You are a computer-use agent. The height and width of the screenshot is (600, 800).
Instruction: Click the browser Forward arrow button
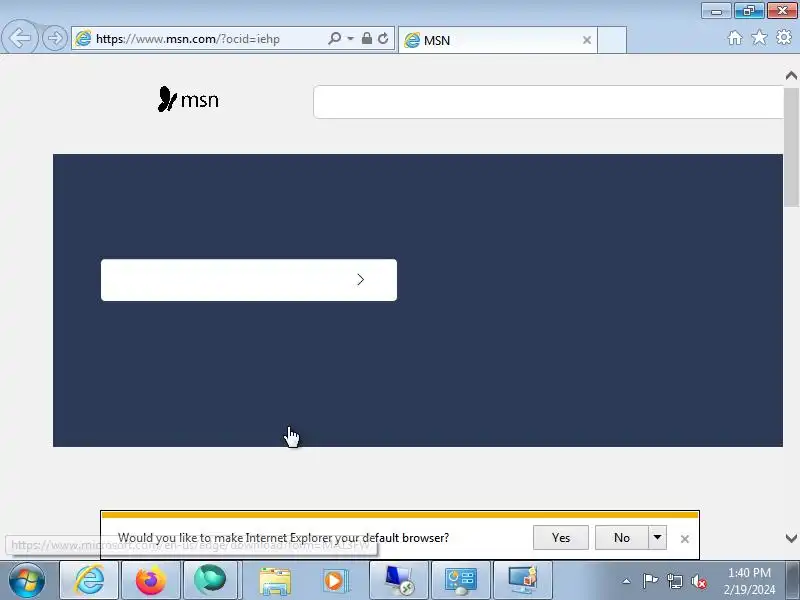tap(55, 38)
